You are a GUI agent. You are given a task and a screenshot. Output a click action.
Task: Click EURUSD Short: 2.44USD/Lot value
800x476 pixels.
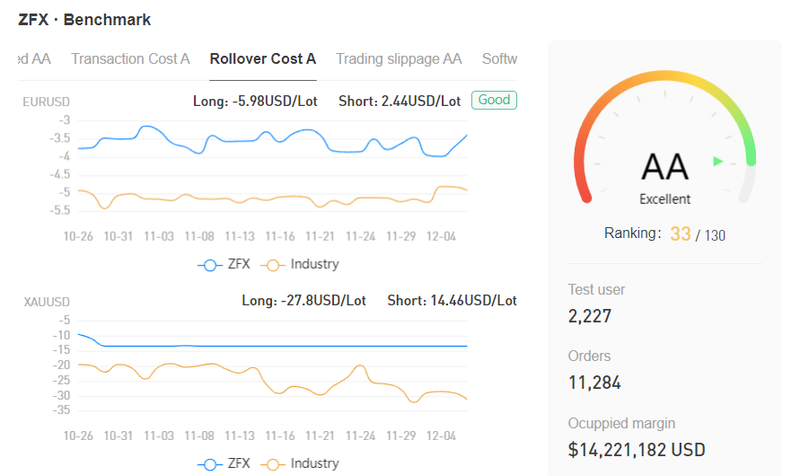click(x=399, y=101)
